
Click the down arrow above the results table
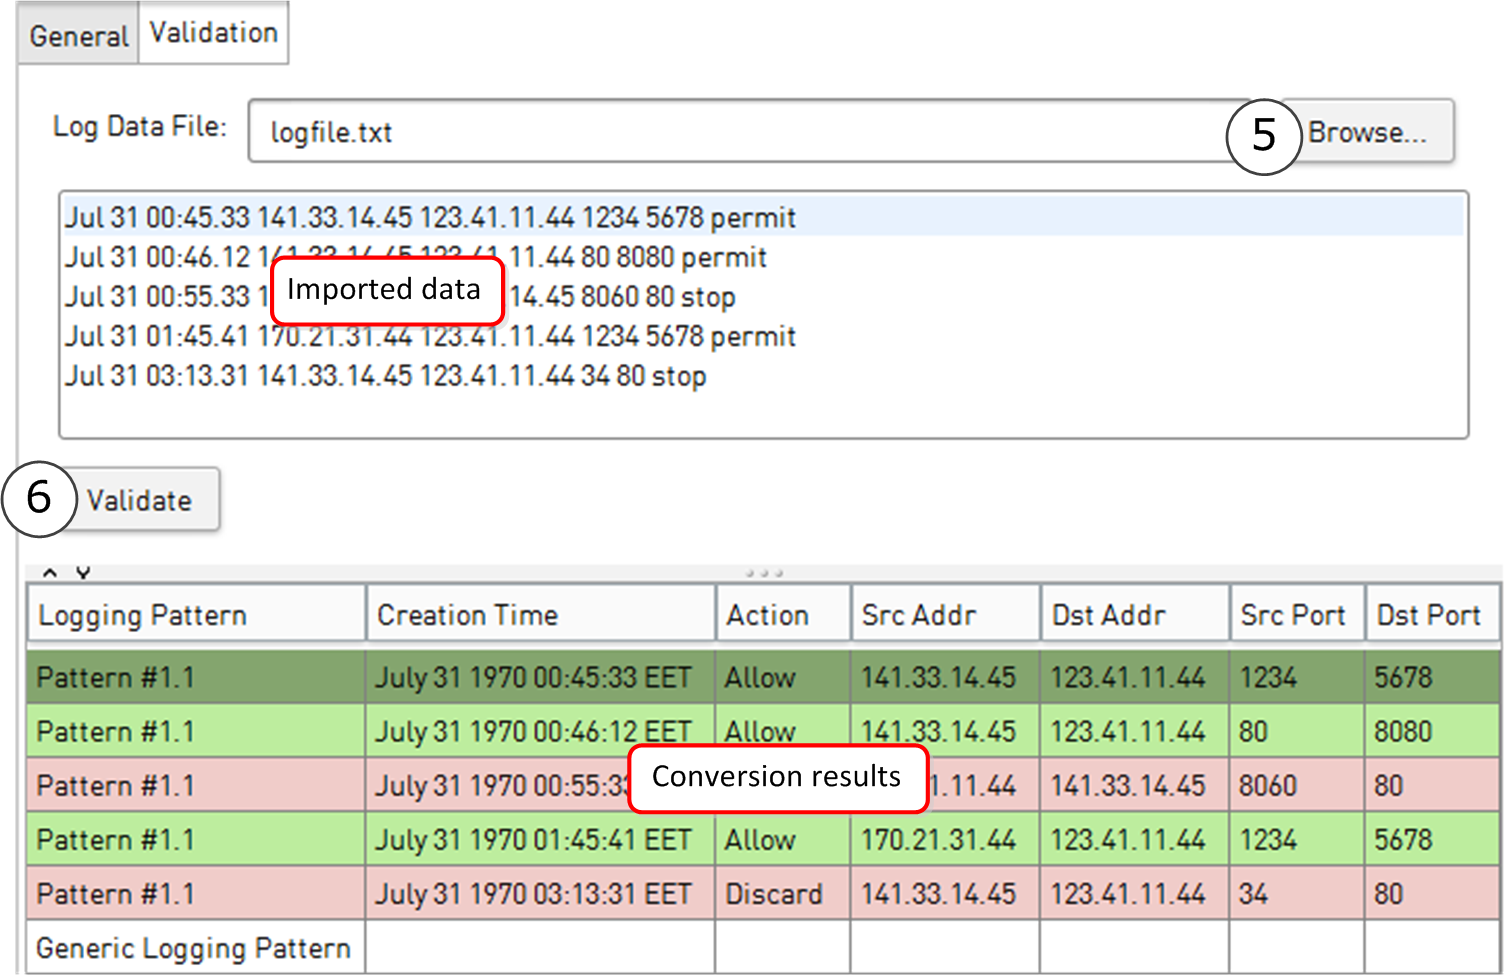coord(83,573)
